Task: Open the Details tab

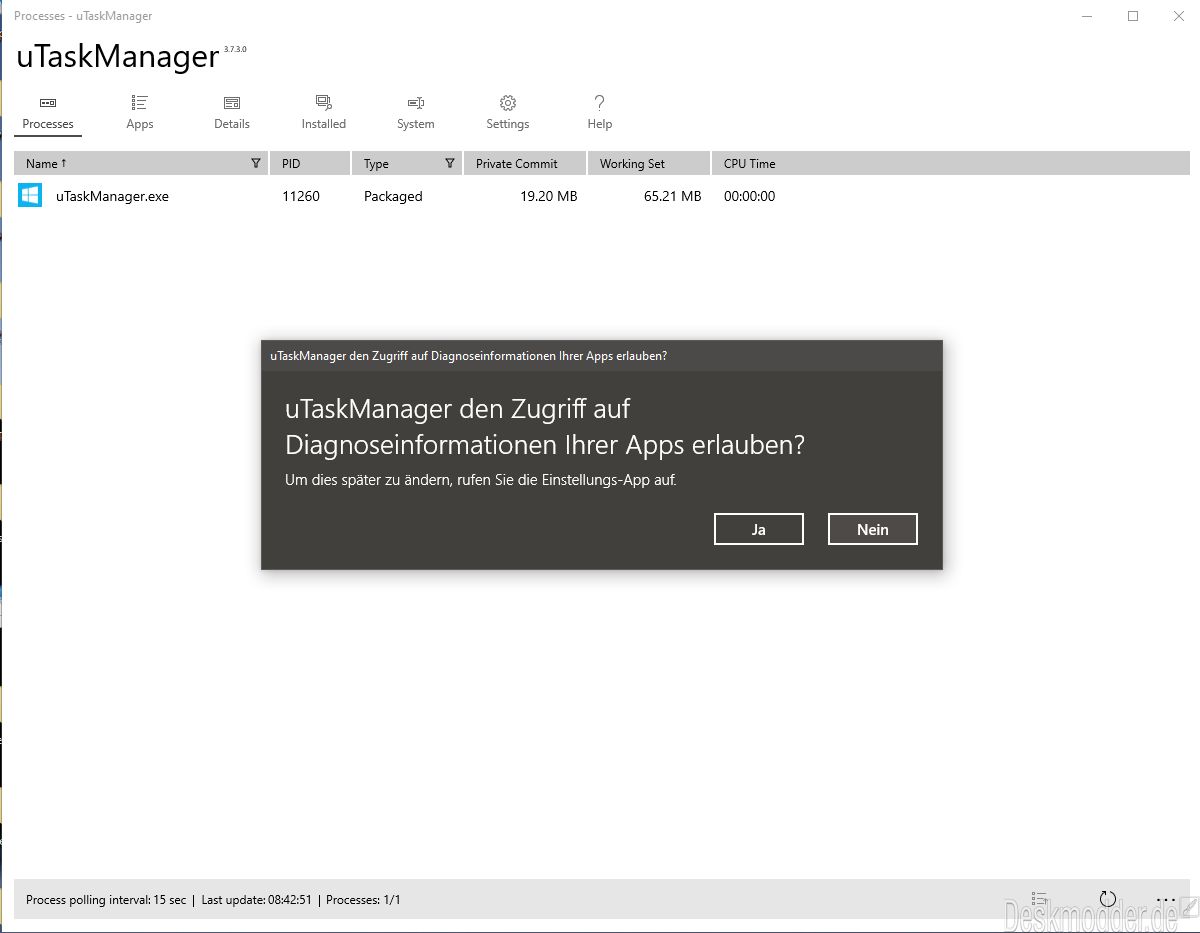Action: tap(232, 113)
